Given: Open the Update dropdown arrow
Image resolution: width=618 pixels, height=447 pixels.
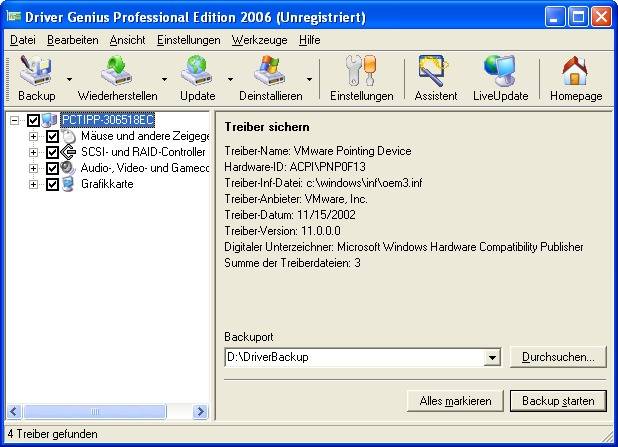Looking at the screenshot, I should coord(230,79).
